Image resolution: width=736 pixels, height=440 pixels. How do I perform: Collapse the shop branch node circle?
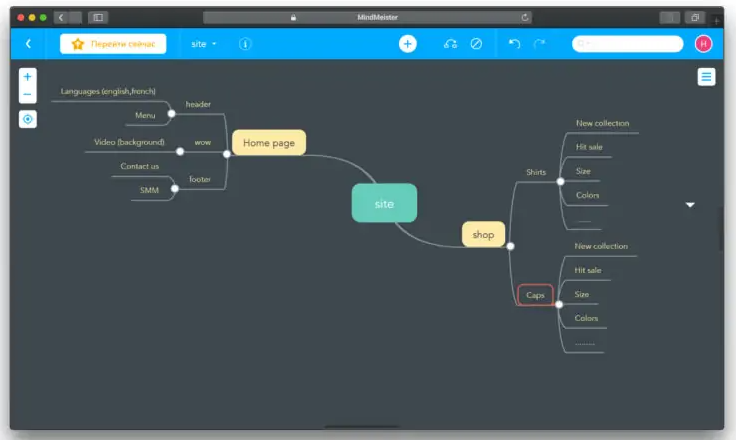click(510, 246)
